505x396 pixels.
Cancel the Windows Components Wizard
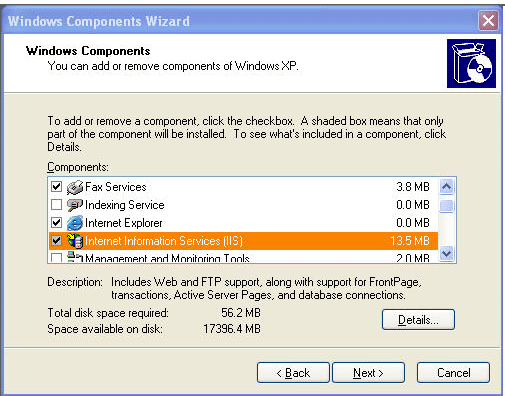click(453, 373)
